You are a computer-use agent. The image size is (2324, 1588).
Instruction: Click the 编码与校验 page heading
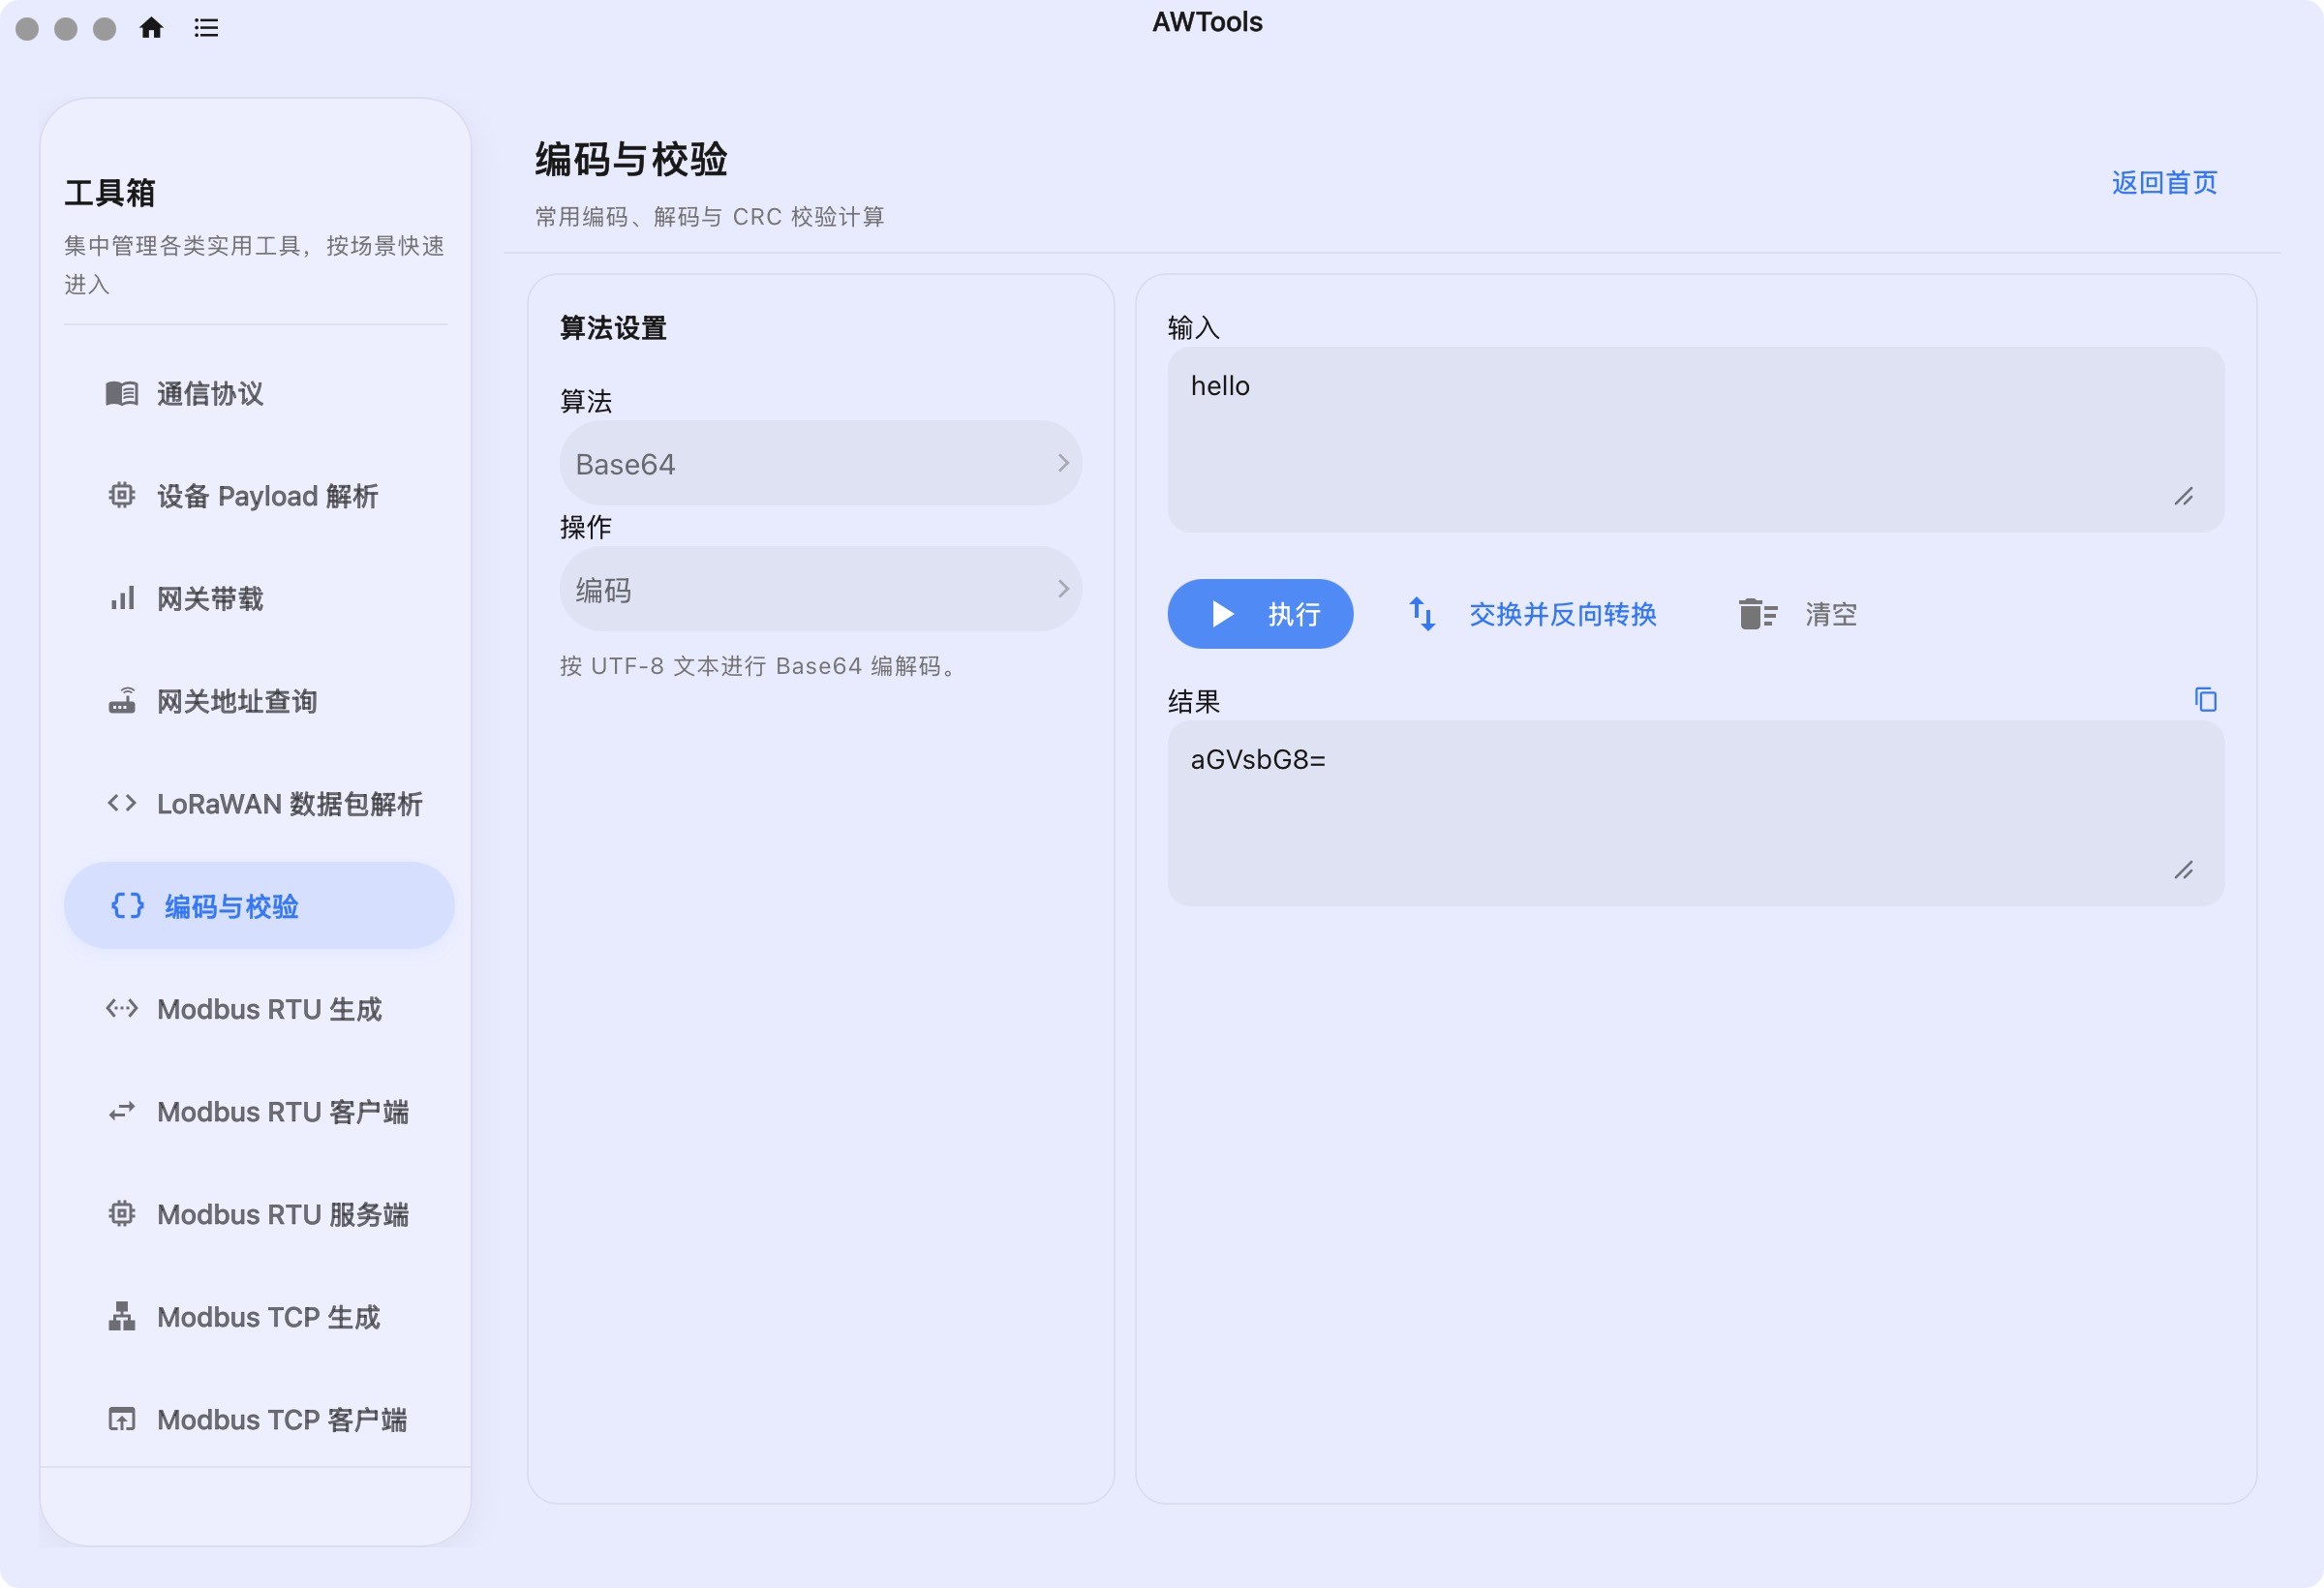[x=631, y=159]
